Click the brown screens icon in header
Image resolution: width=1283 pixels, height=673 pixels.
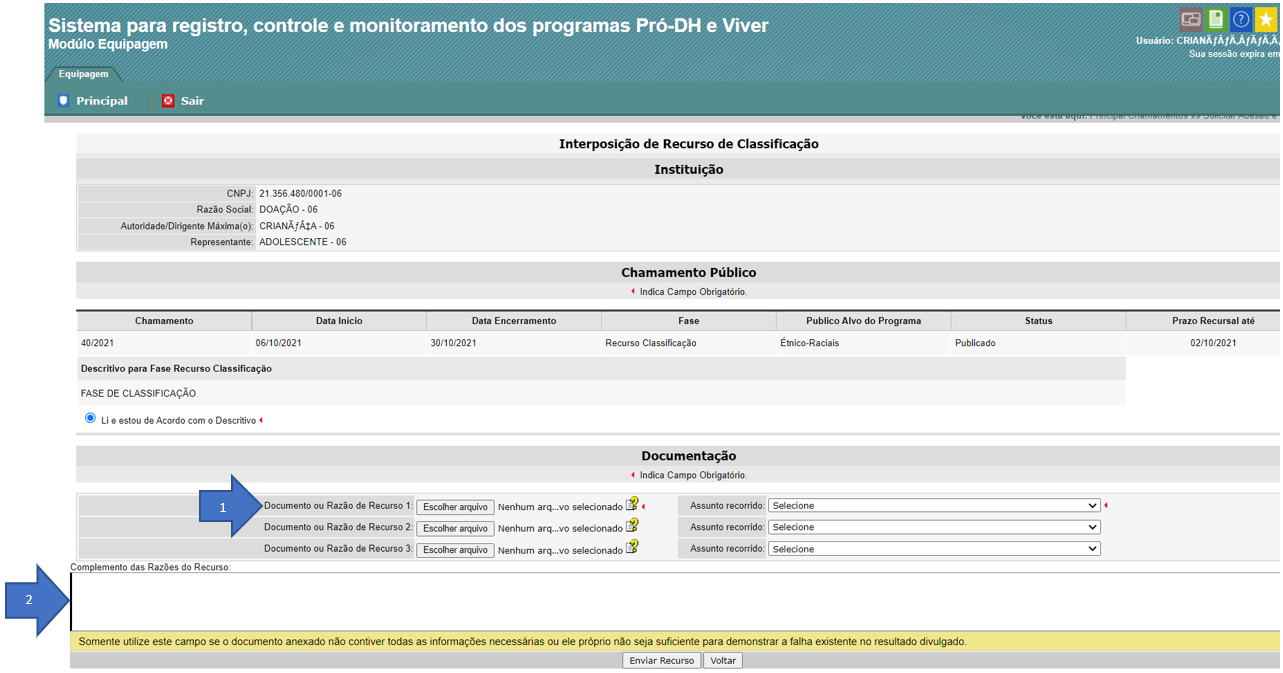(x=1190, y=19)
